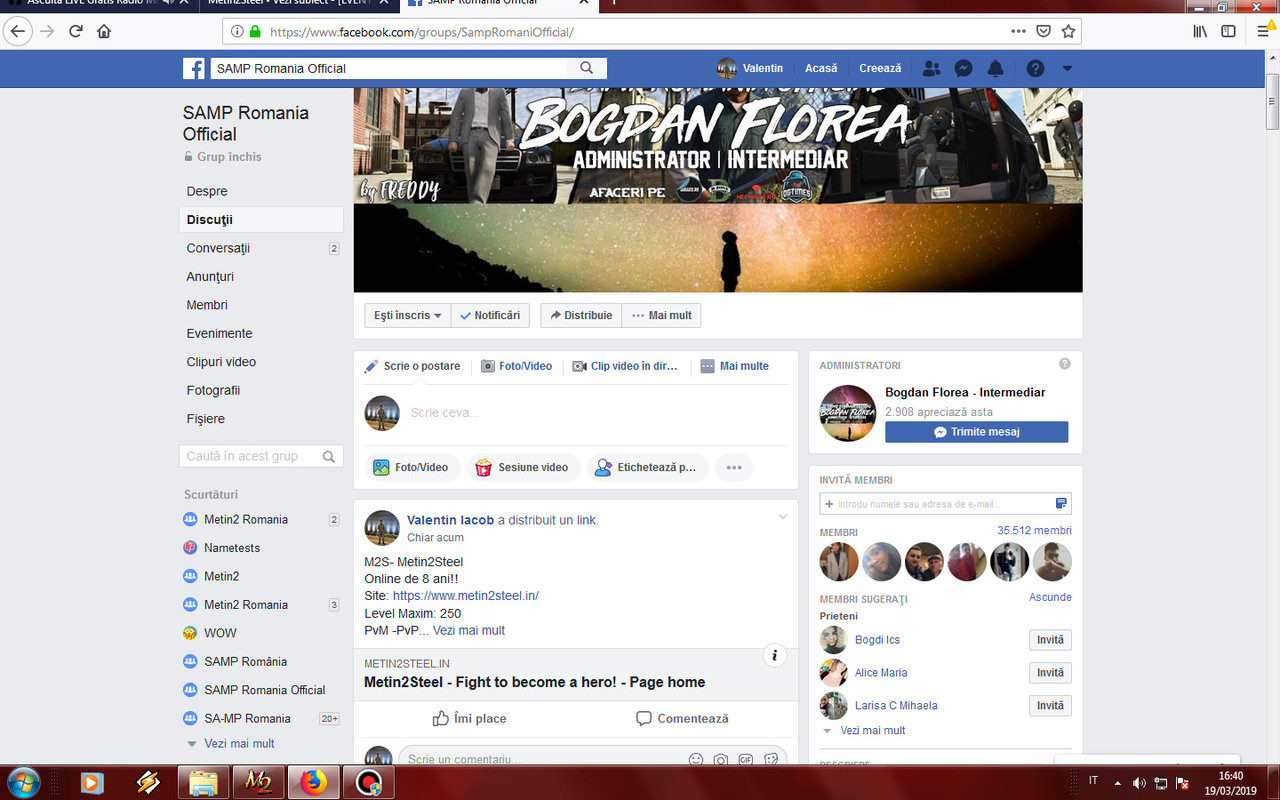Toggle the Notificări button

[490, 315]
